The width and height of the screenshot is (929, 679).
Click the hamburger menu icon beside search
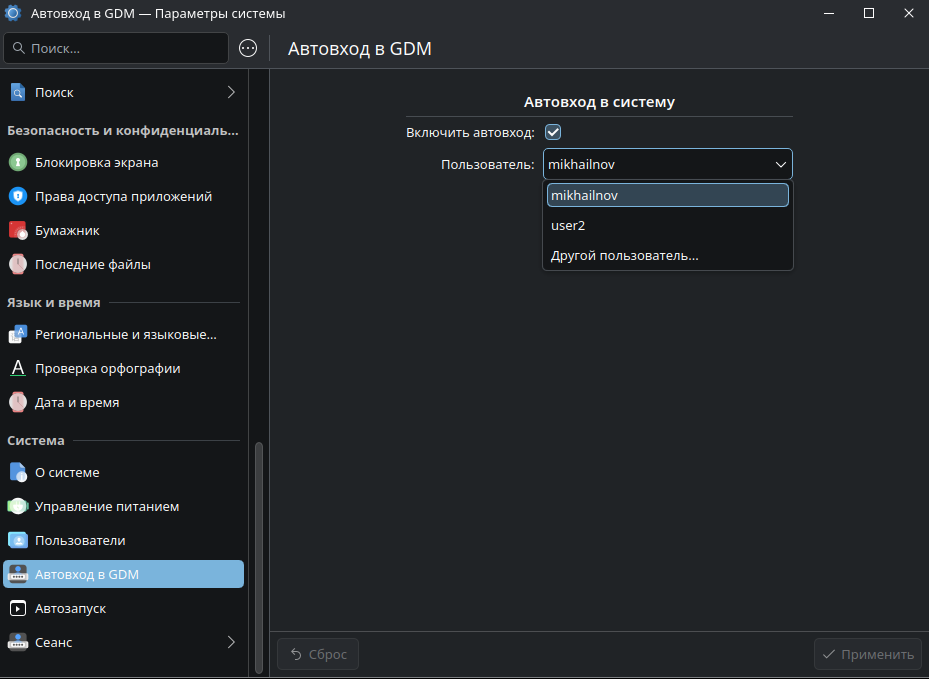click(x=248, y=48)
